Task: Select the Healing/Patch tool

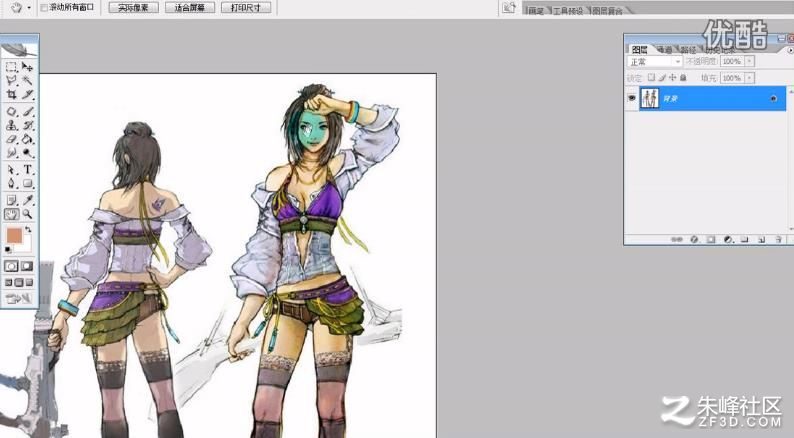Action: tap(11, 111)
